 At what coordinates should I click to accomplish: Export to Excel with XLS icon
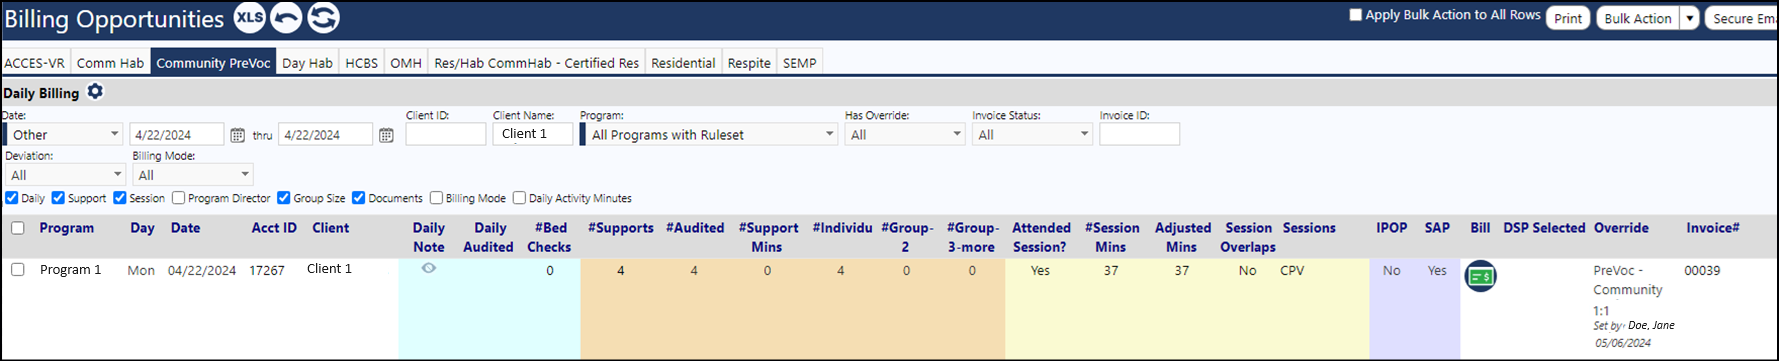(x=250, y=18)
